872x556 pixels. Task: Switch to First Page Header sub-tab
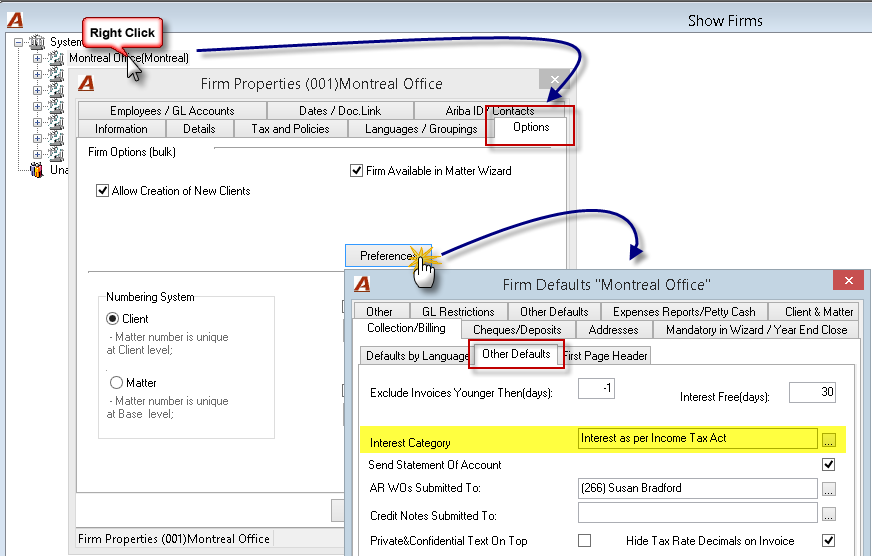(x=606, y=356)
